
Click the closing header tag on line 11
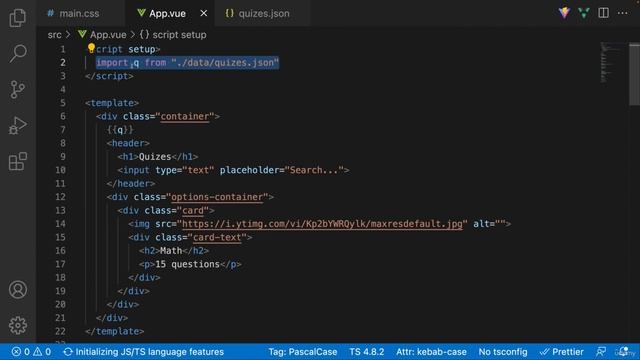(131, 183)
